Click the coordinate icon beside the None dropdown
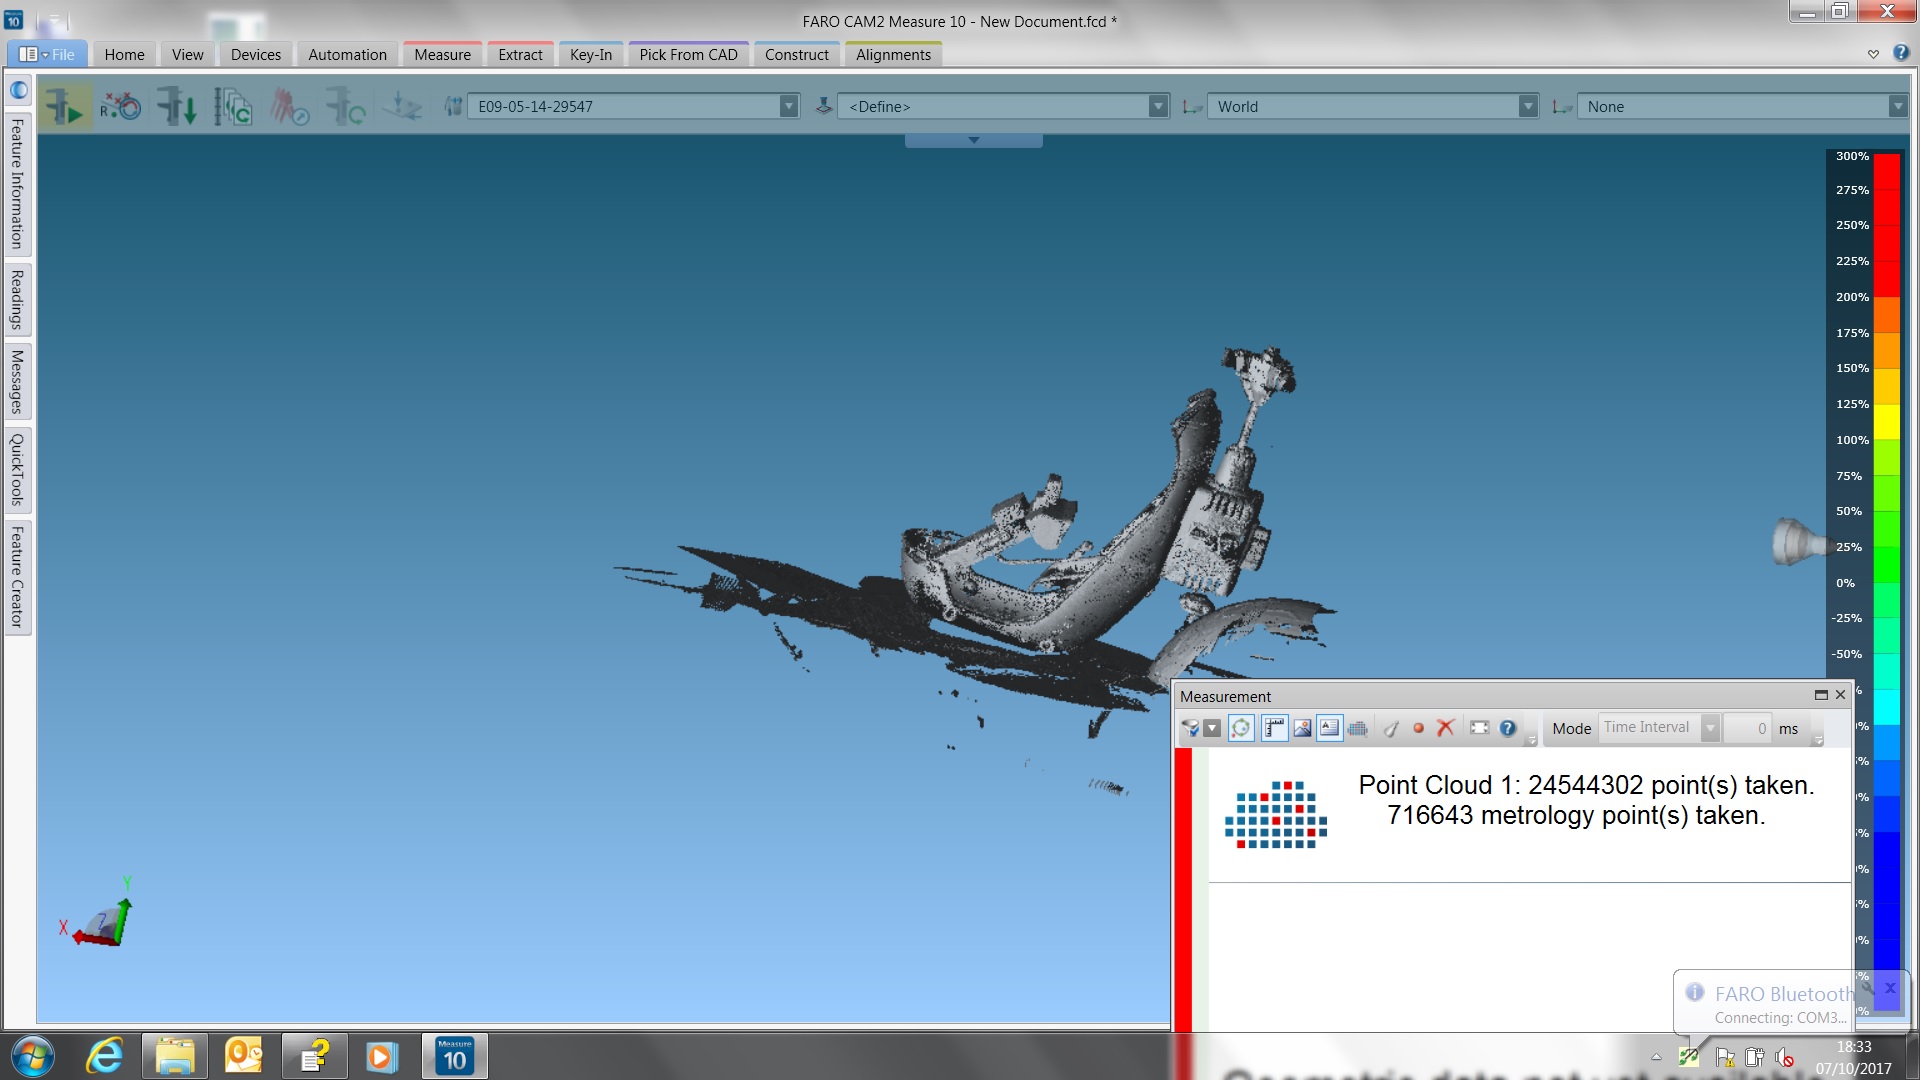This screenshot has height=1080, width=1920. coord(1562,106)
